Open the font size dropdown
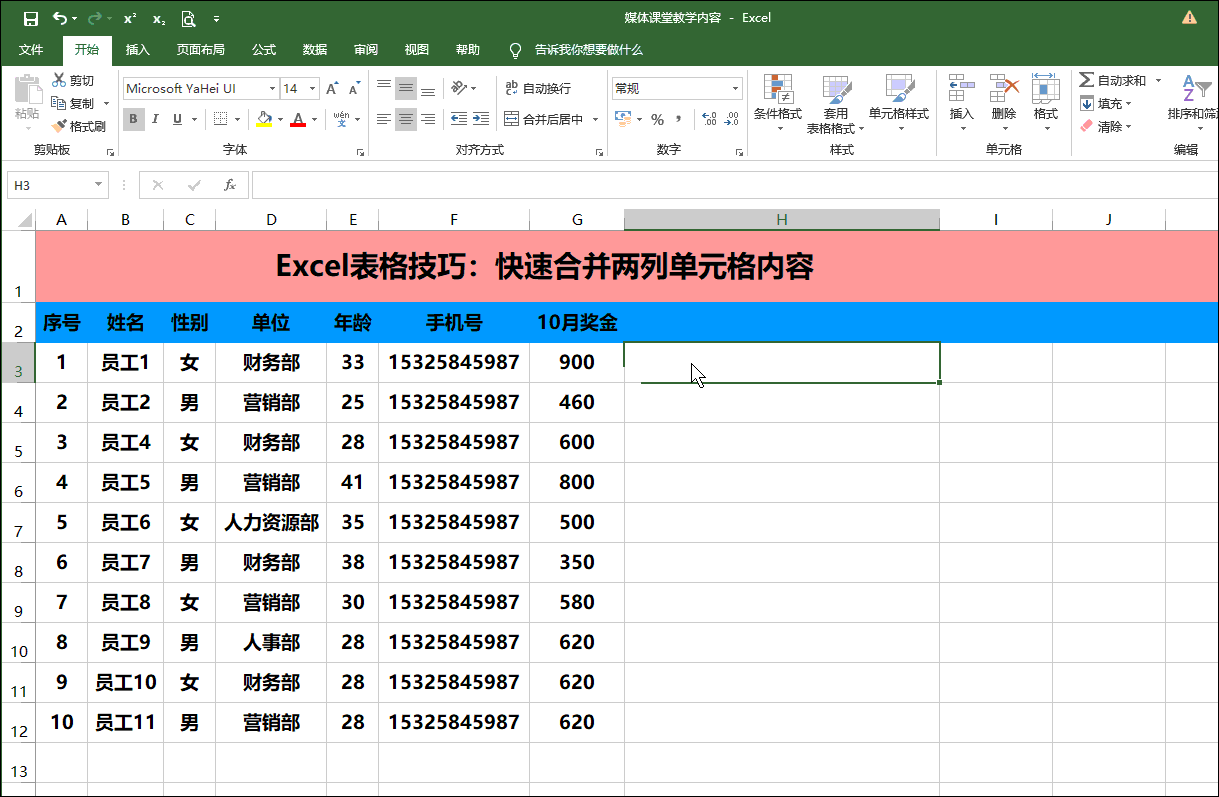 point(313,88)
